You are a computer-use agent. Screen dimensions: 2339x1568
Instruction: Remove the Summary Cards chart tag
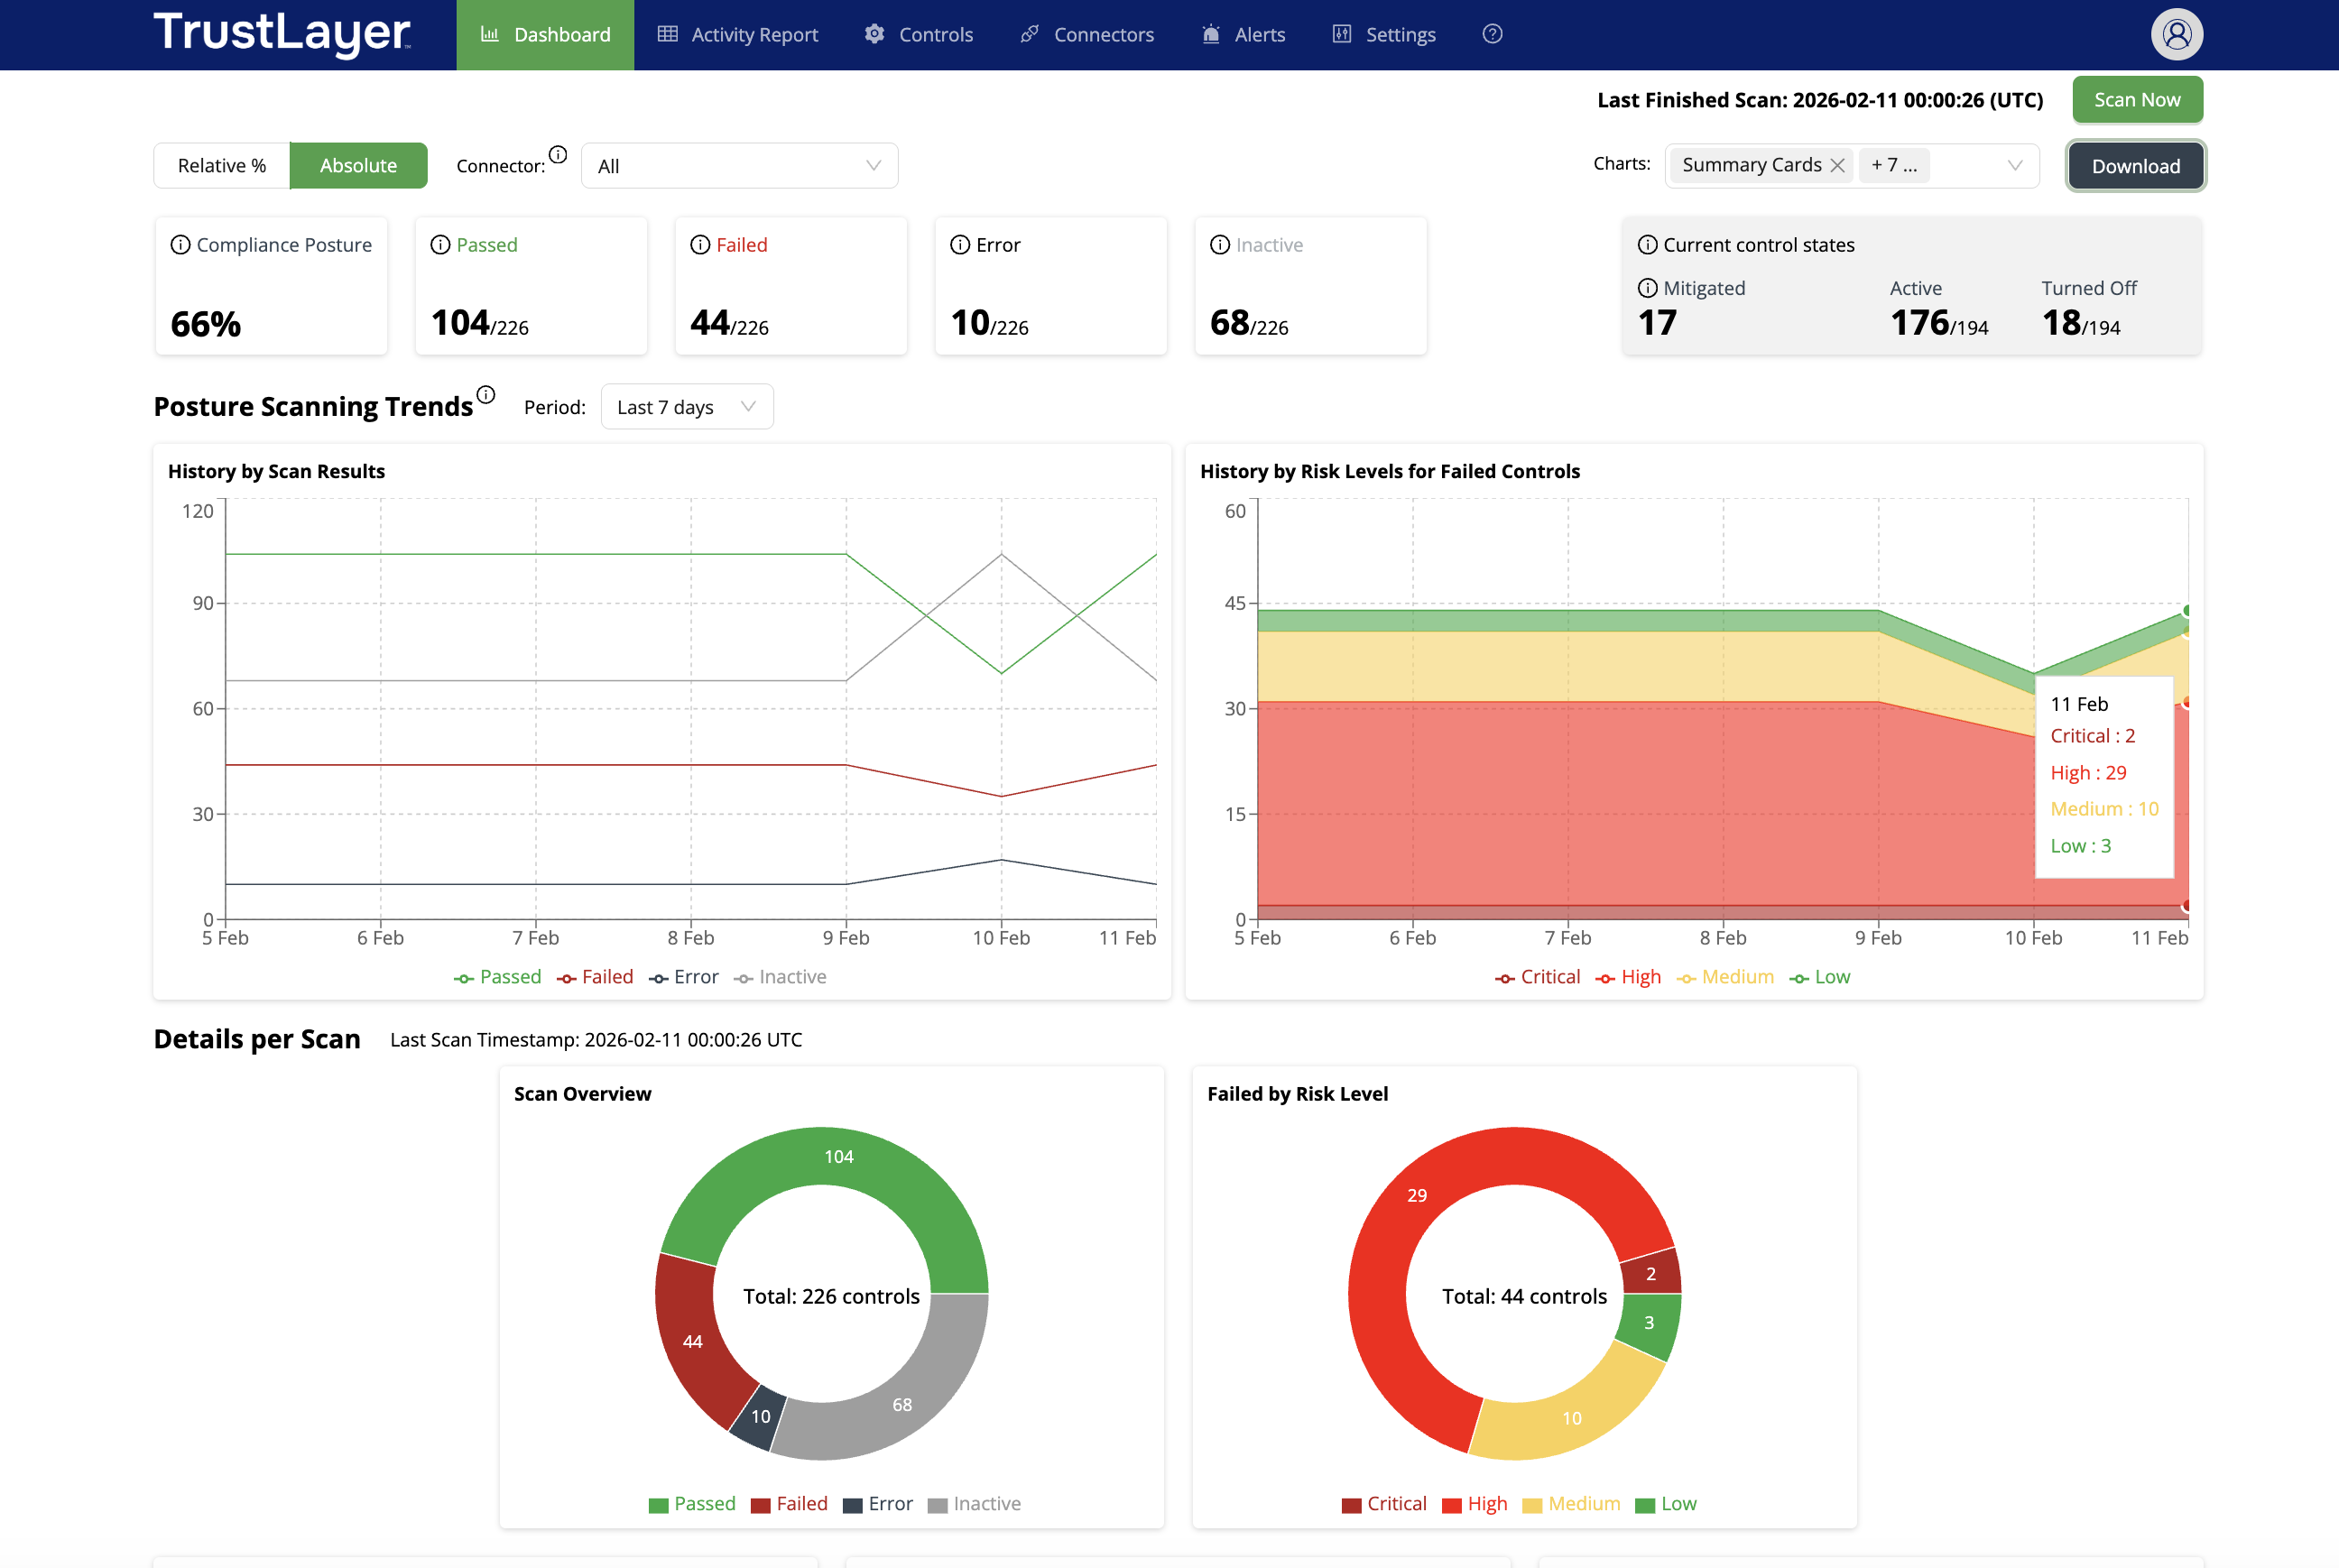tap(1837, 165)
